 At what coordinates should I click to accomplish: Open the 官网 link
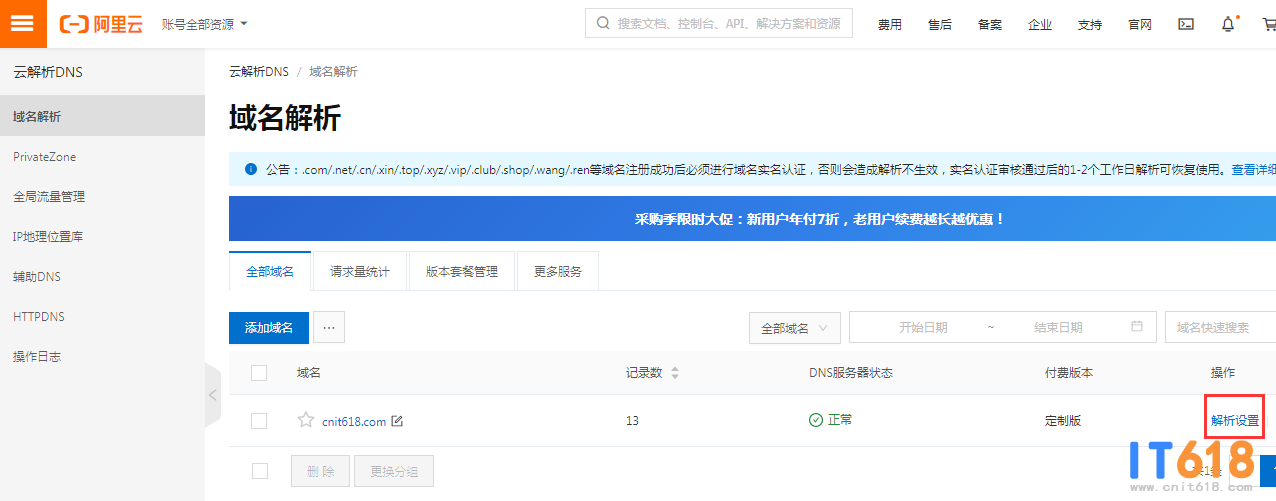(1140, 24)
